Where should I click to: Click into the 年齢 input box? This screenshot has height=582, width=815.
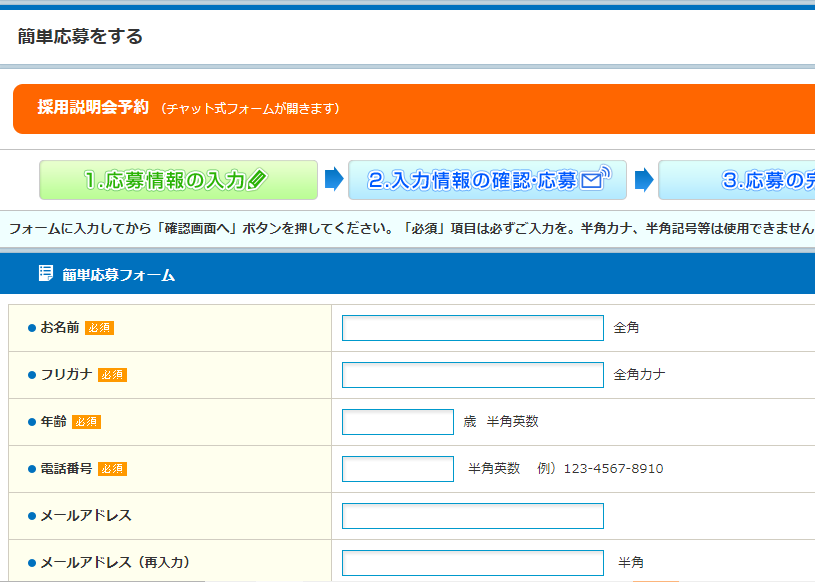click(397, 422)
